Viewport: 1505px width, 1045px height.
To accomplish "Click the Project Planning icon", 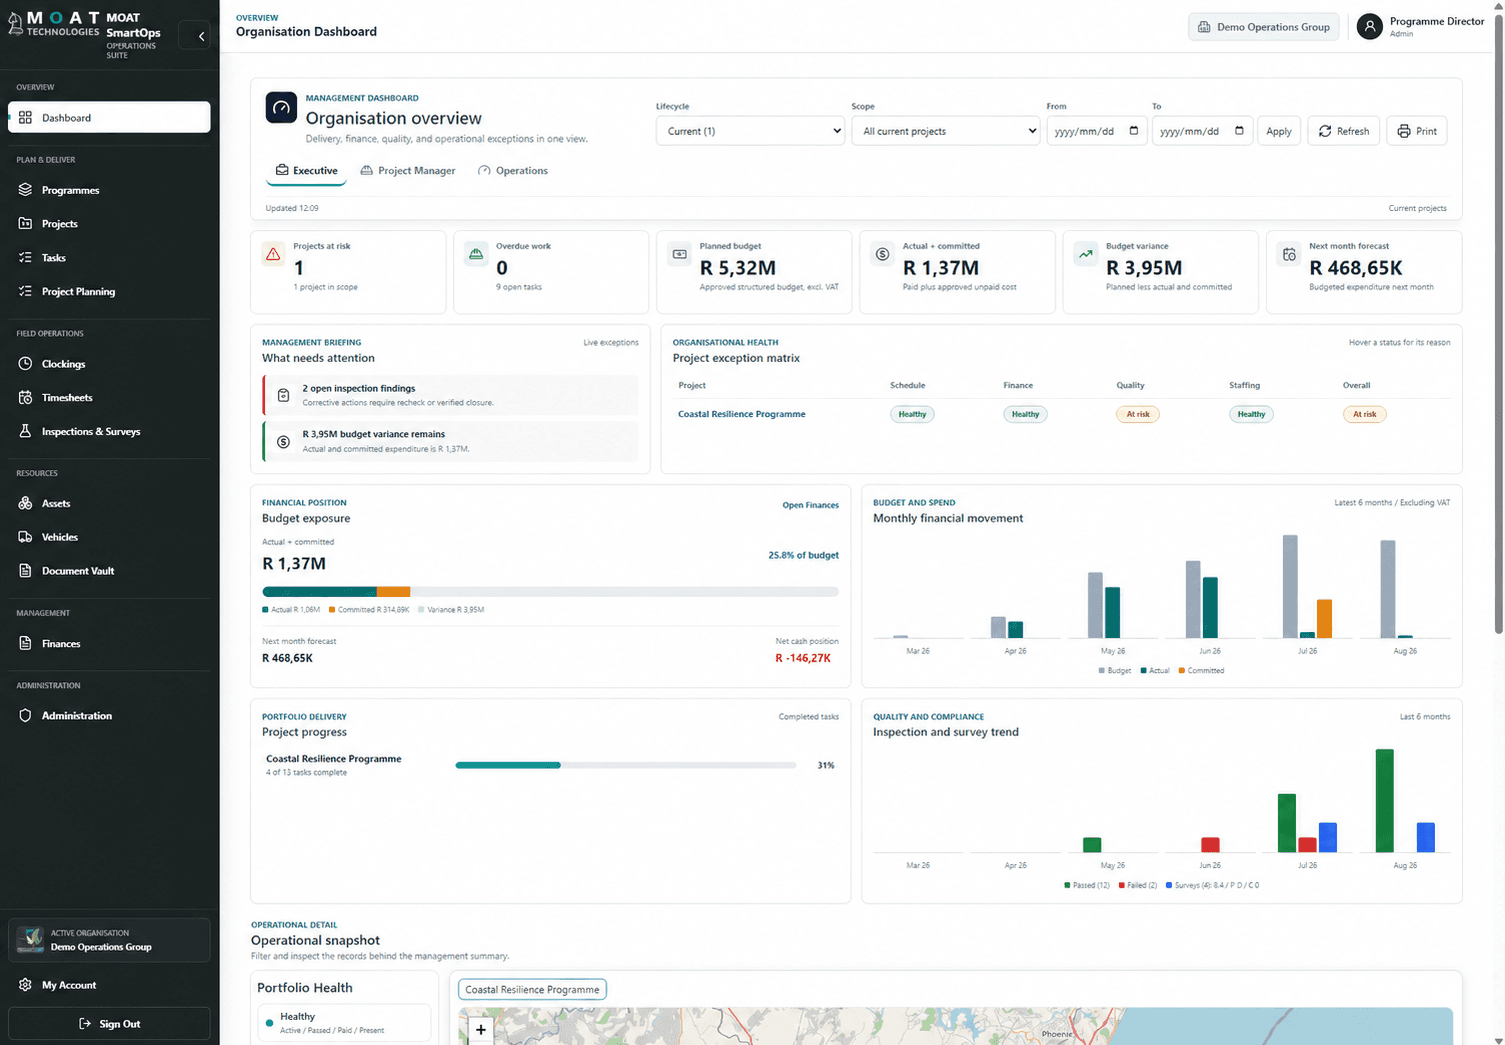I will tap(25, 291).
